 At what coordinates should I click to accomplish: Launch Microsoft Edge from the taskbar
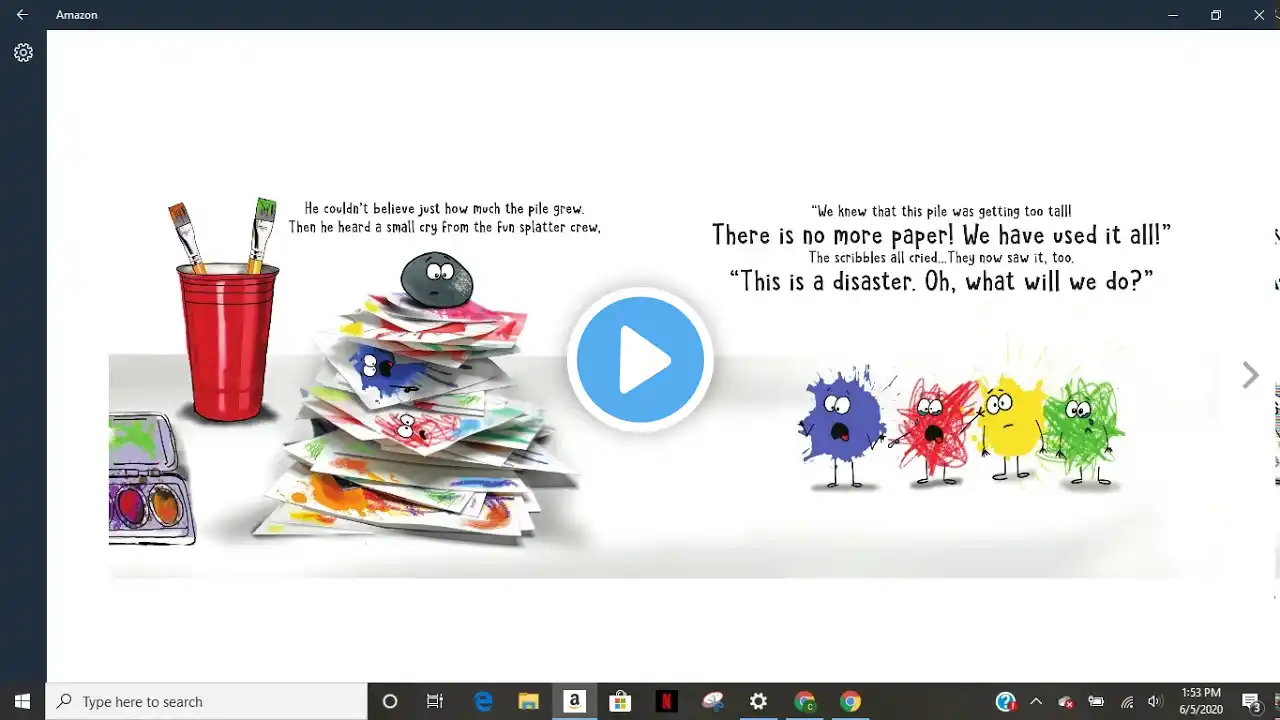tap(483, 701)
